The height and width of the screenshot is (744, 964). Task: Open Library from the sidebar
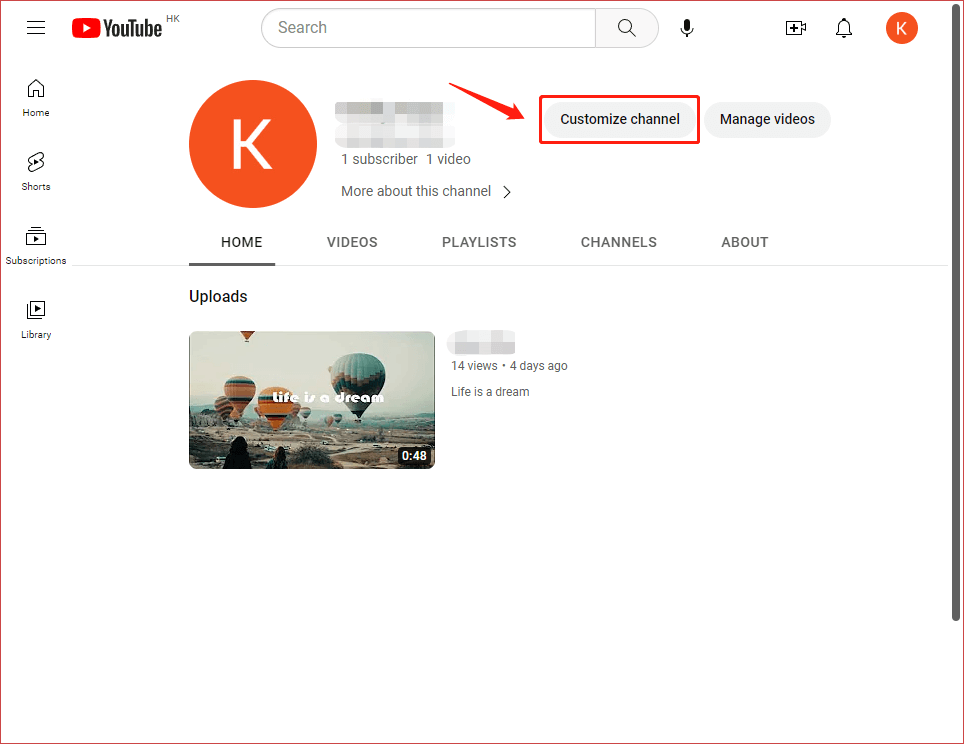point(35,318)
